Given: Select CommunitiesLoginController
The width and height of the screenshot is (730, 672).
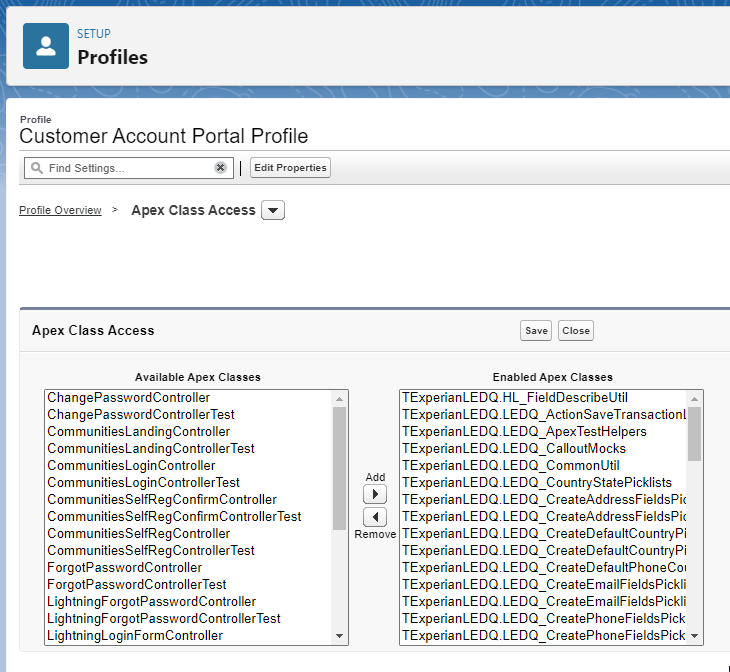Looking at the screenshot, I should point(189,466).
